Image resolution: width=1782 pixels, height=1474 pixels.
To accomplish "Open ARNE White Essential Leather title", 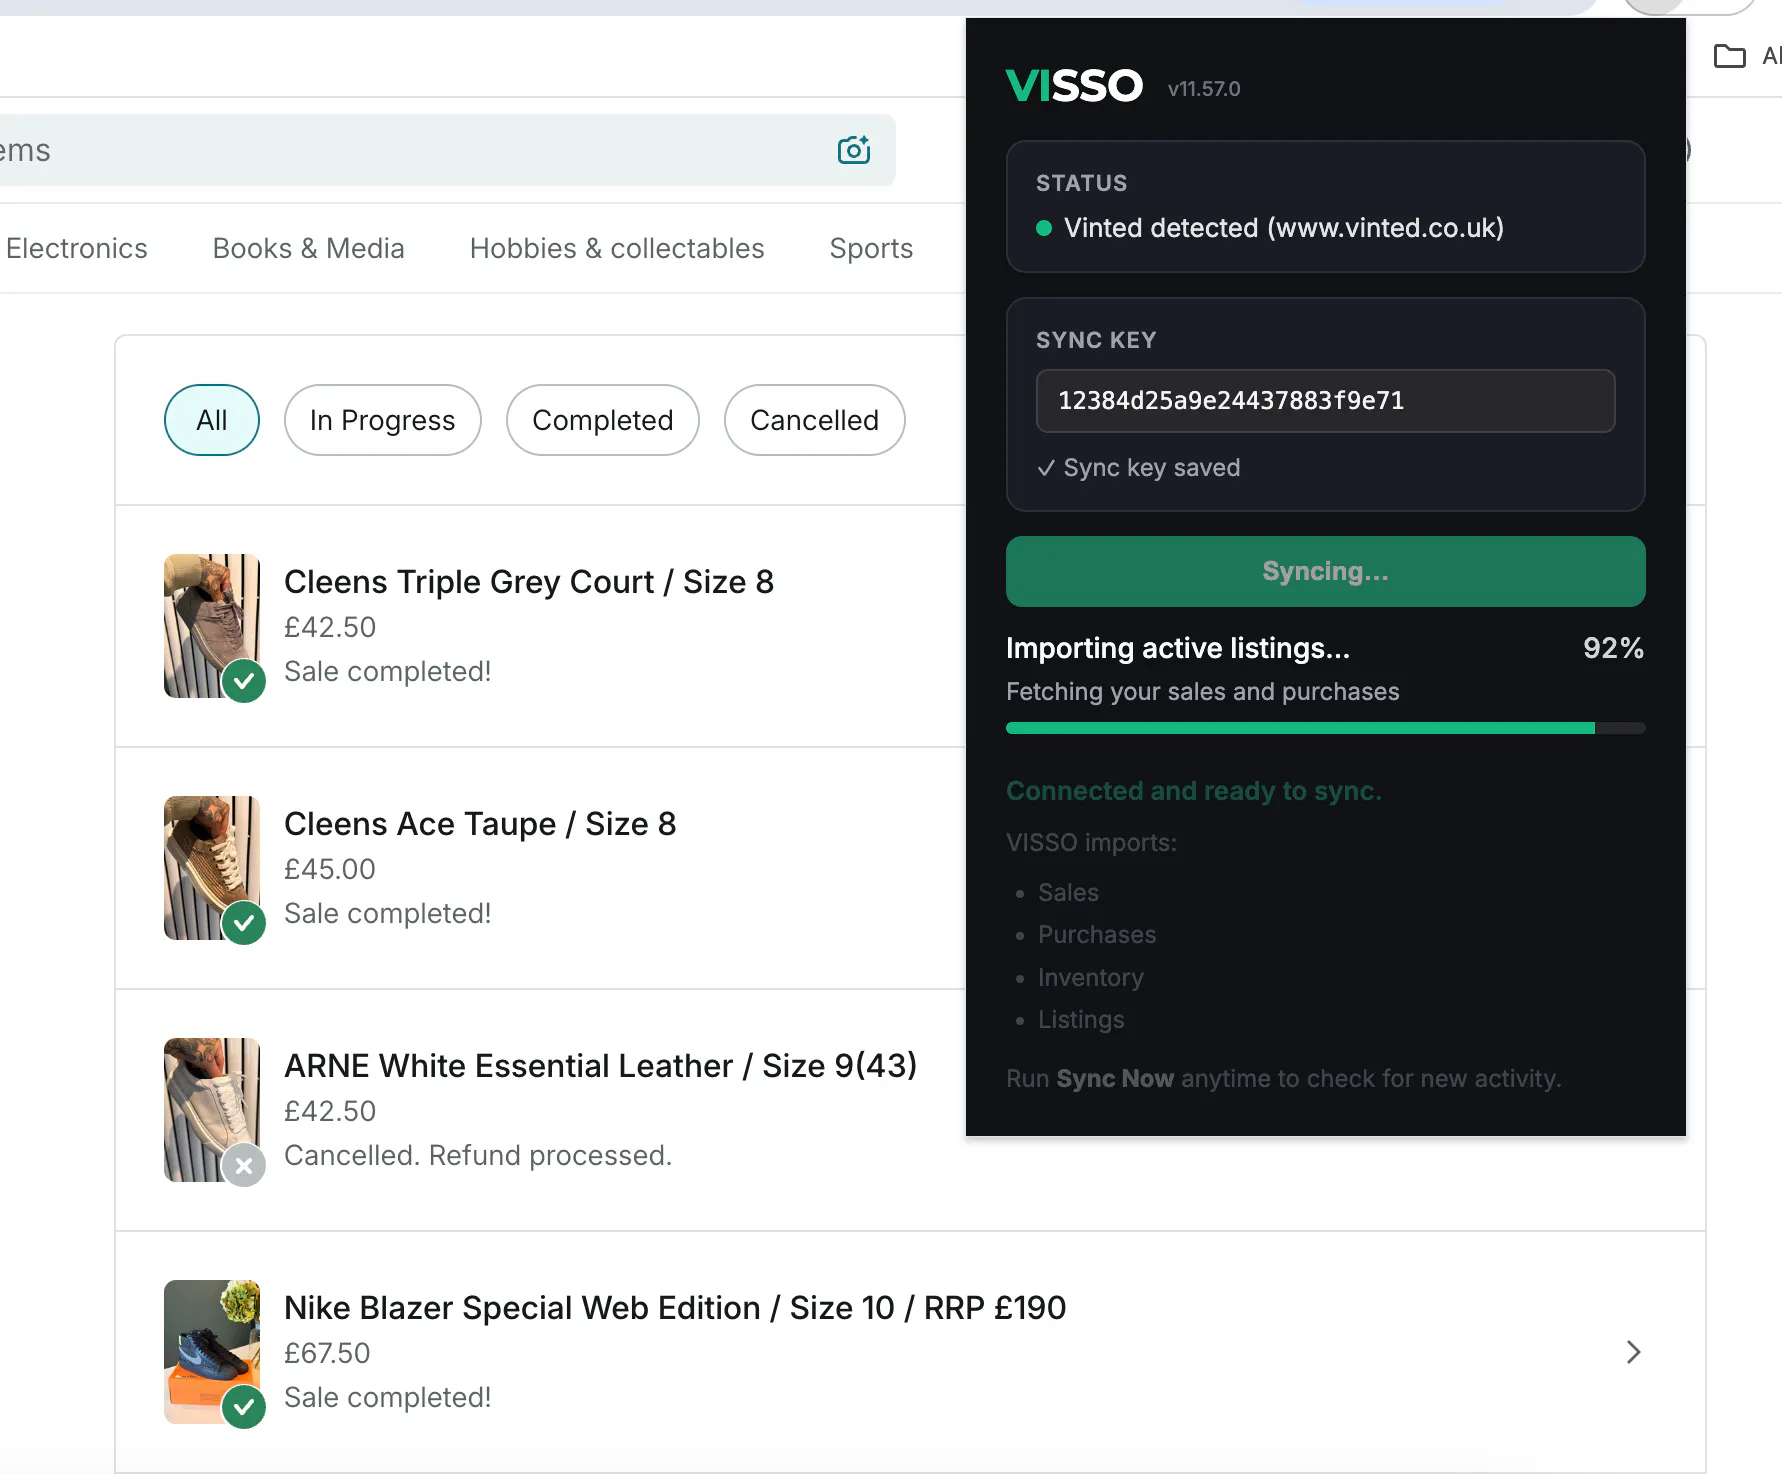I will pyautogui.click(x=600, y=1066).
